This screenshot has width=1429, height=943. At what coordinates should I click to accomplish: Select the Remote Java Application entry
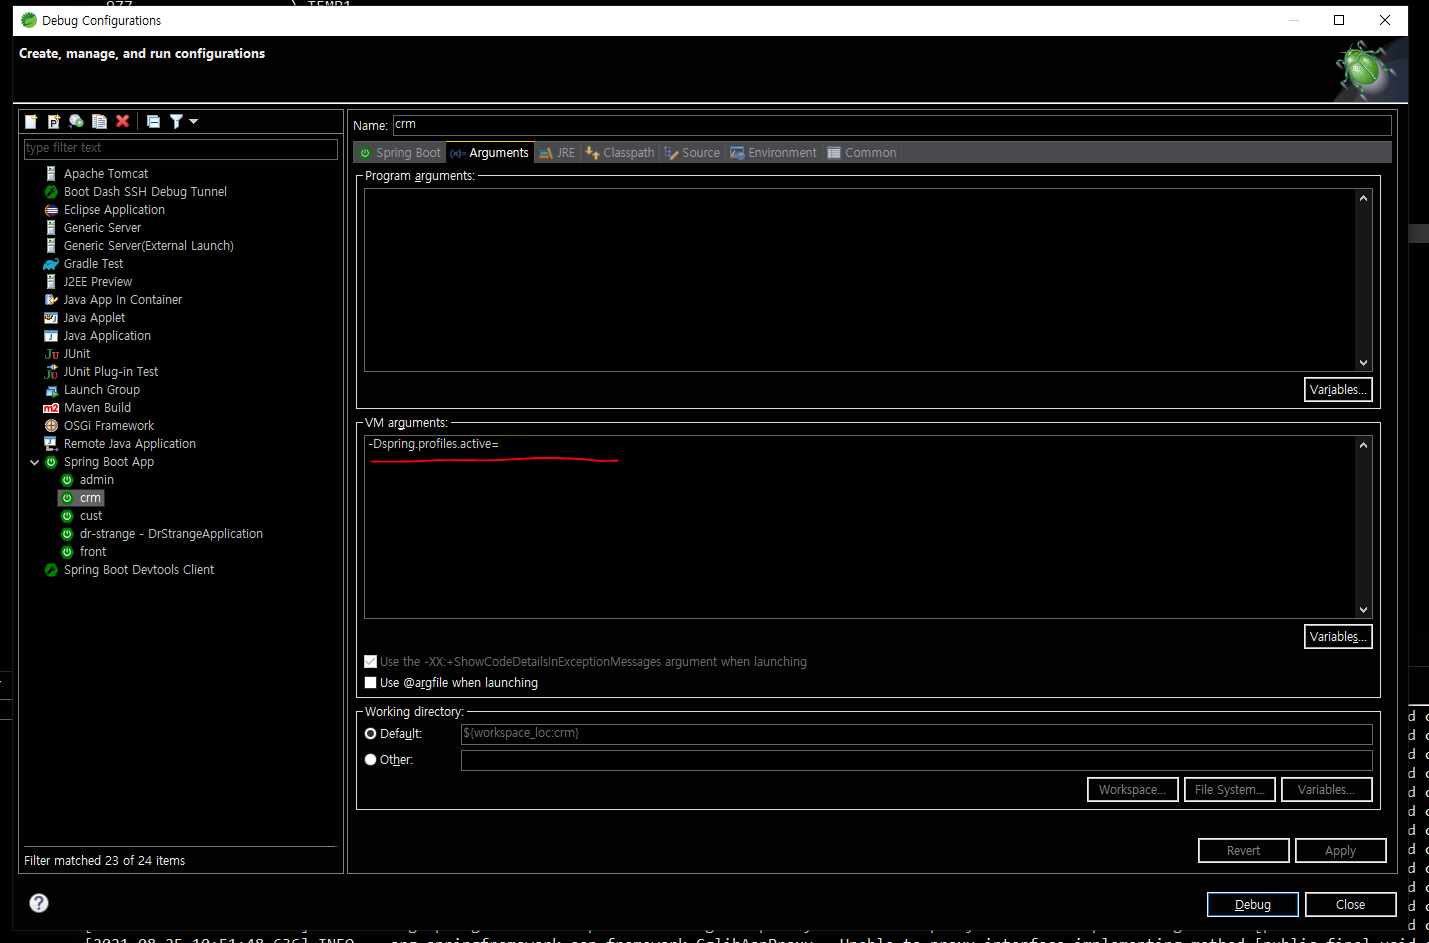click(129, 444)
